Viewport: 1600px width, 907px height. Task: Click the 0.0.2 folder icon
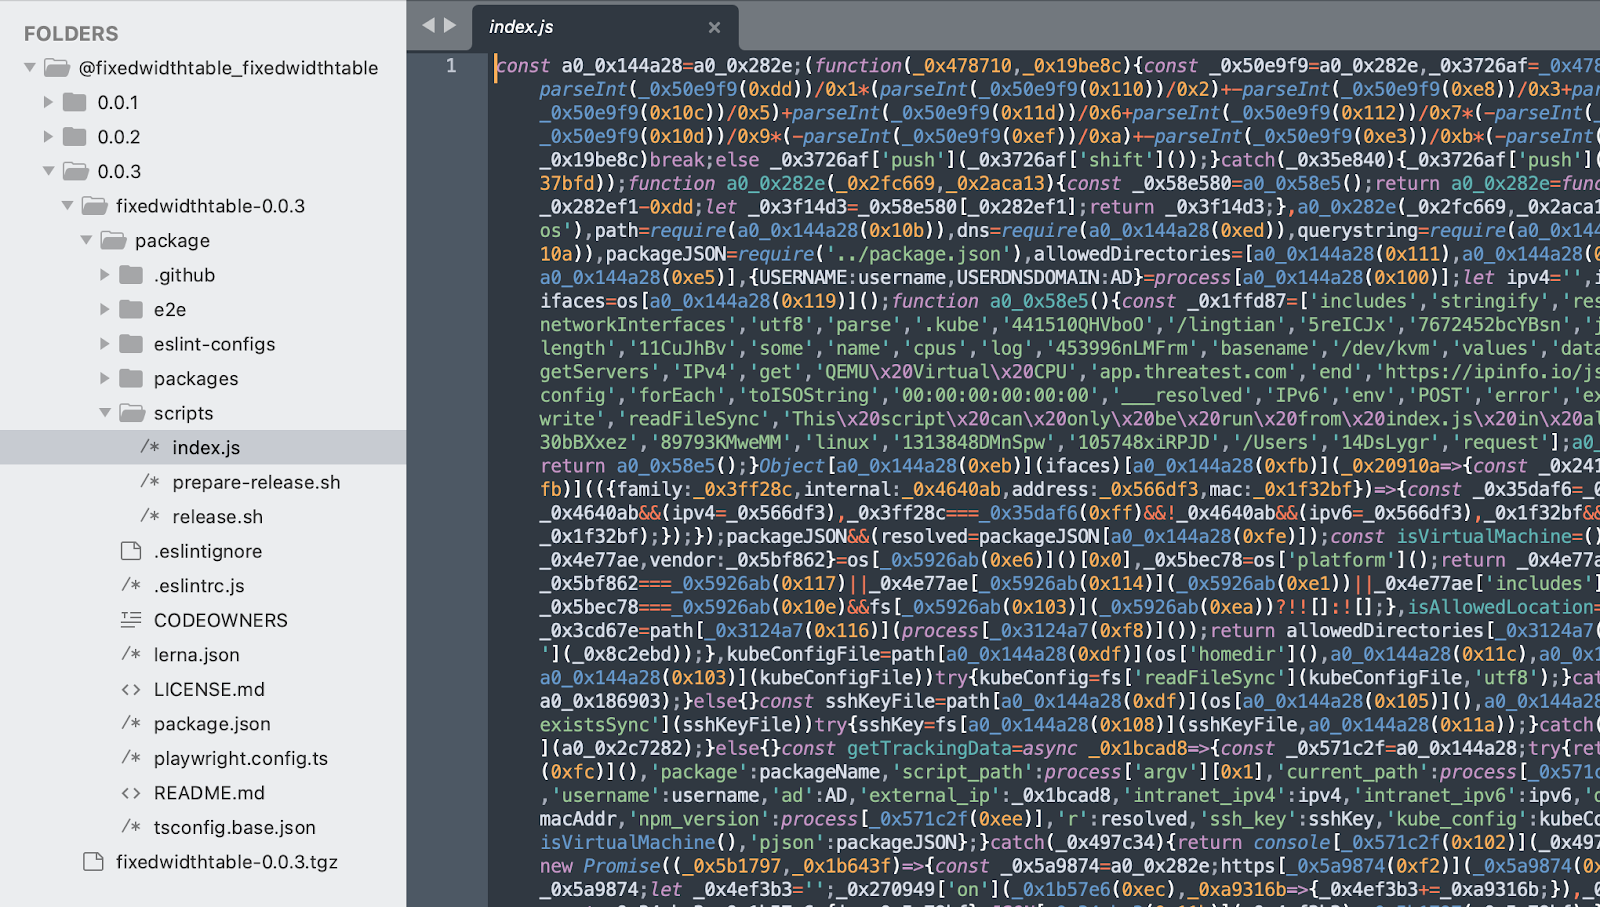(75, 137)
